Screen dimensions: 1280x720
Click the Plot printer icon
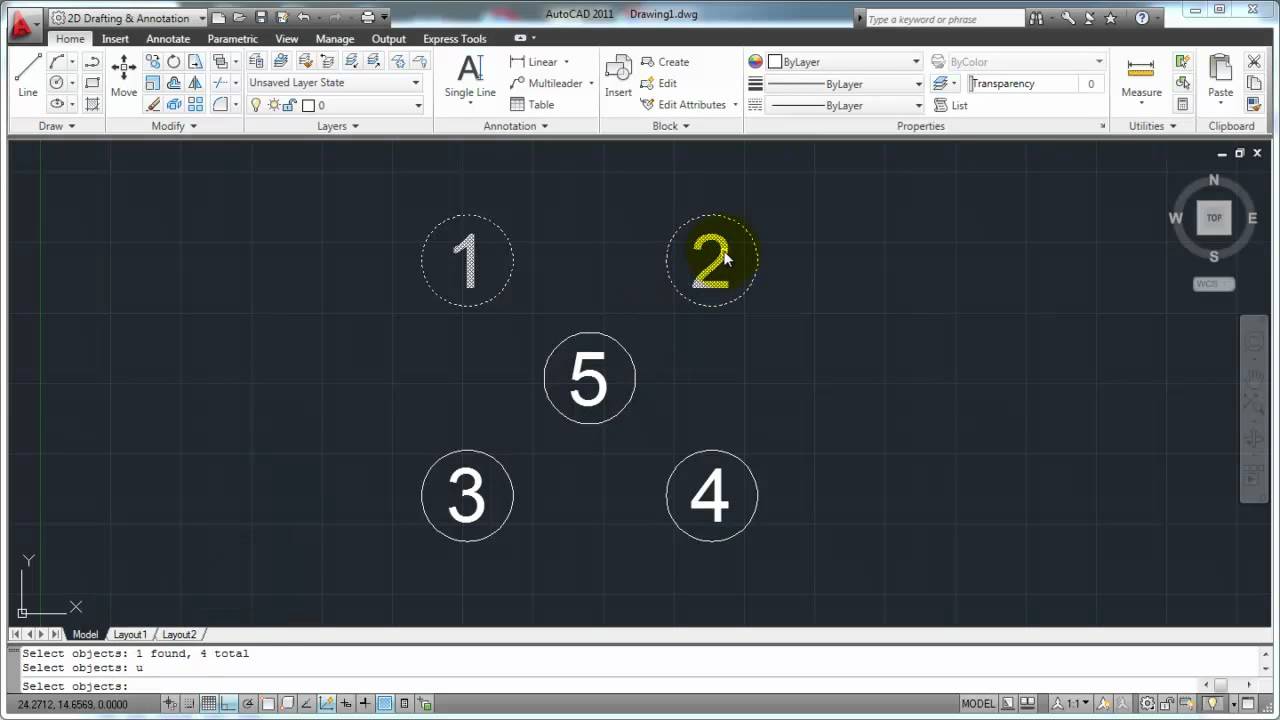pyautogui.click(x=367, y=17)
